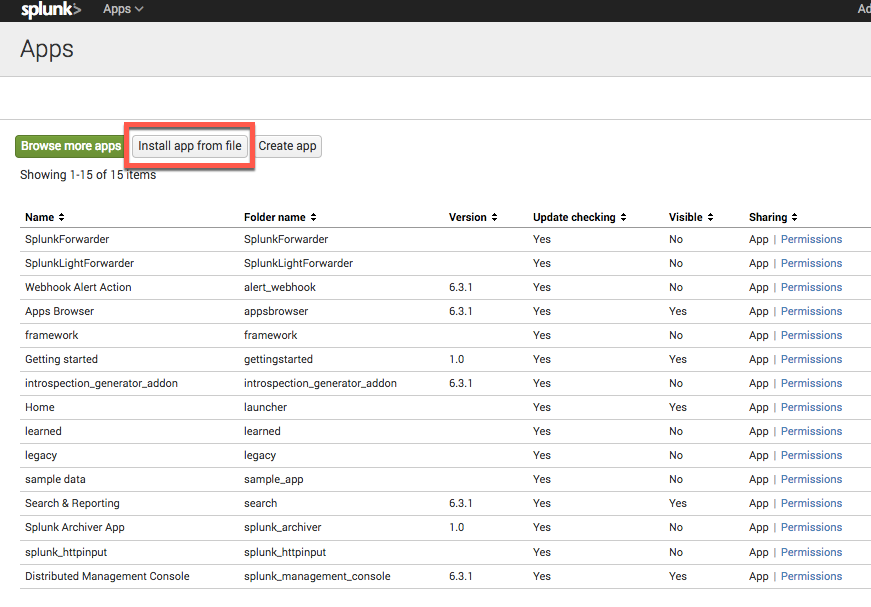Open the Apps menu in the top bar
Screen dimensions: 871x607
(x=117, y=9)
